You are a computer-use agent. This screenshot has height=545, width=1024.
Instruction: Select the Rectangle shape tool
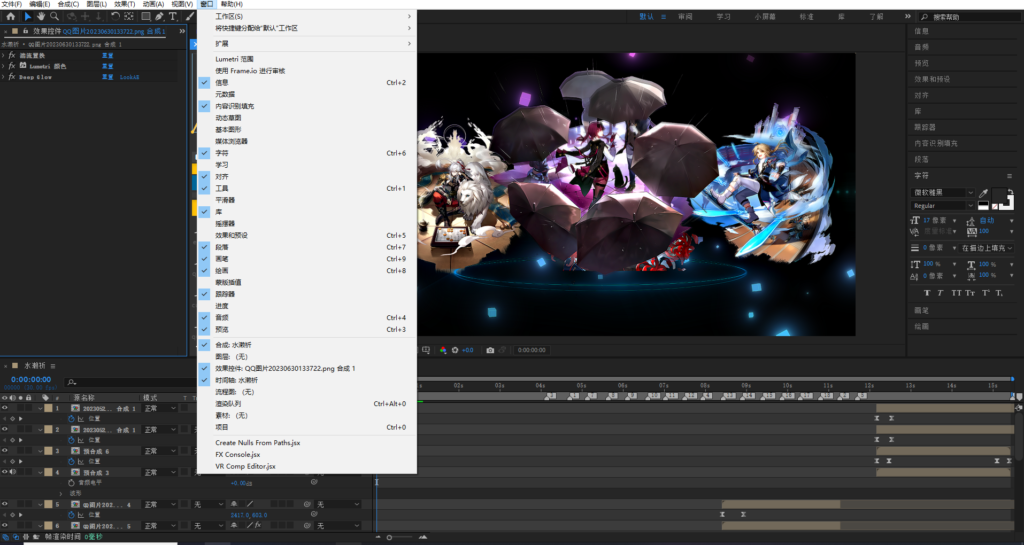pyautogui.click(x=146, y=16)
